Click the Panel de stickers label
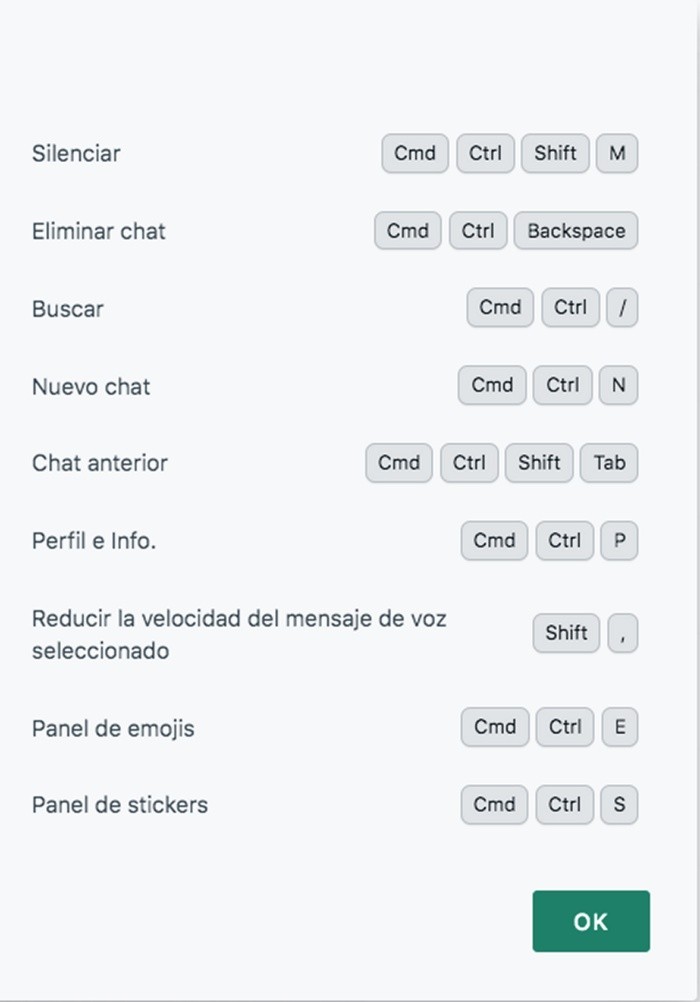This screenshot has height=1002, width=700. [x=120, y=805]
